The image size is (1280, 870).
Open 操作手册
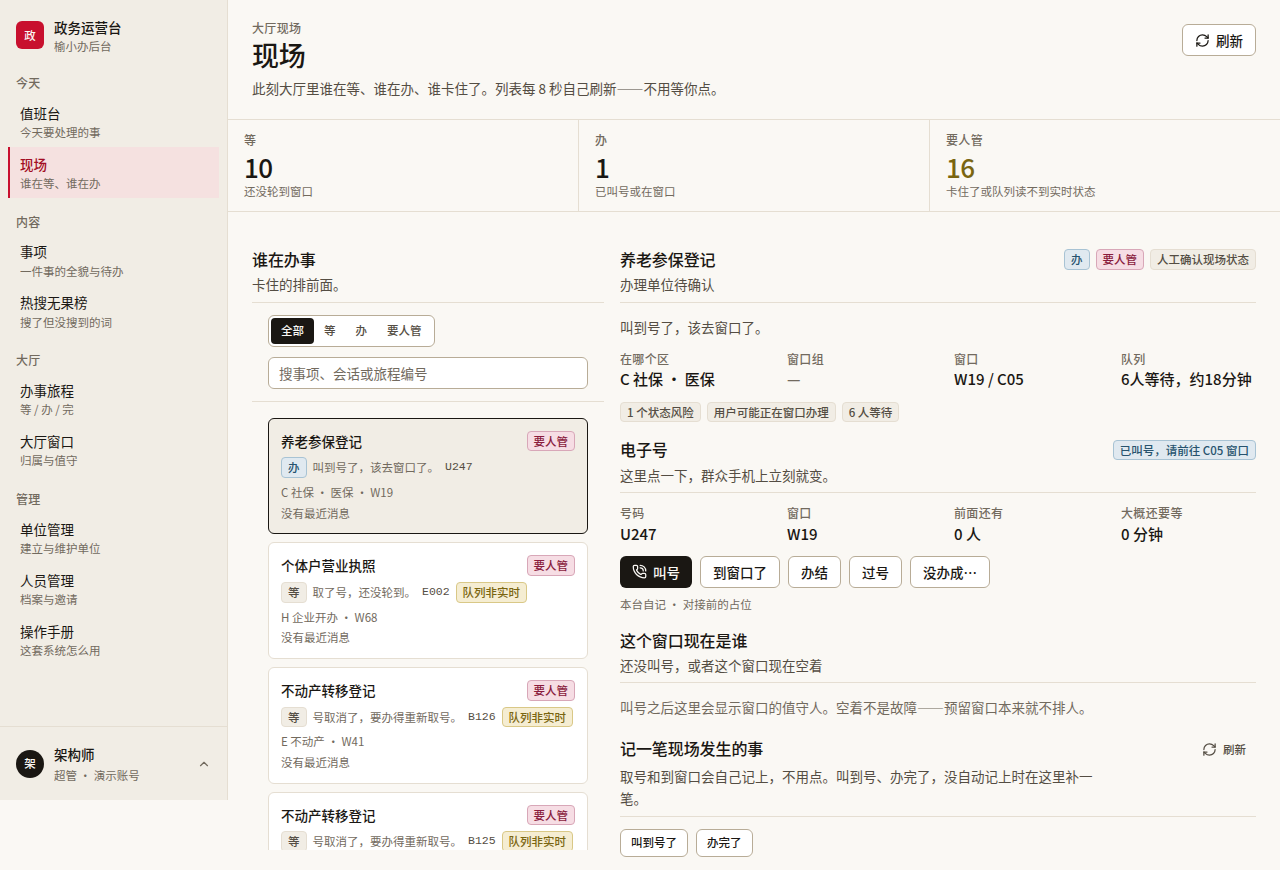[x=113, y=640]
